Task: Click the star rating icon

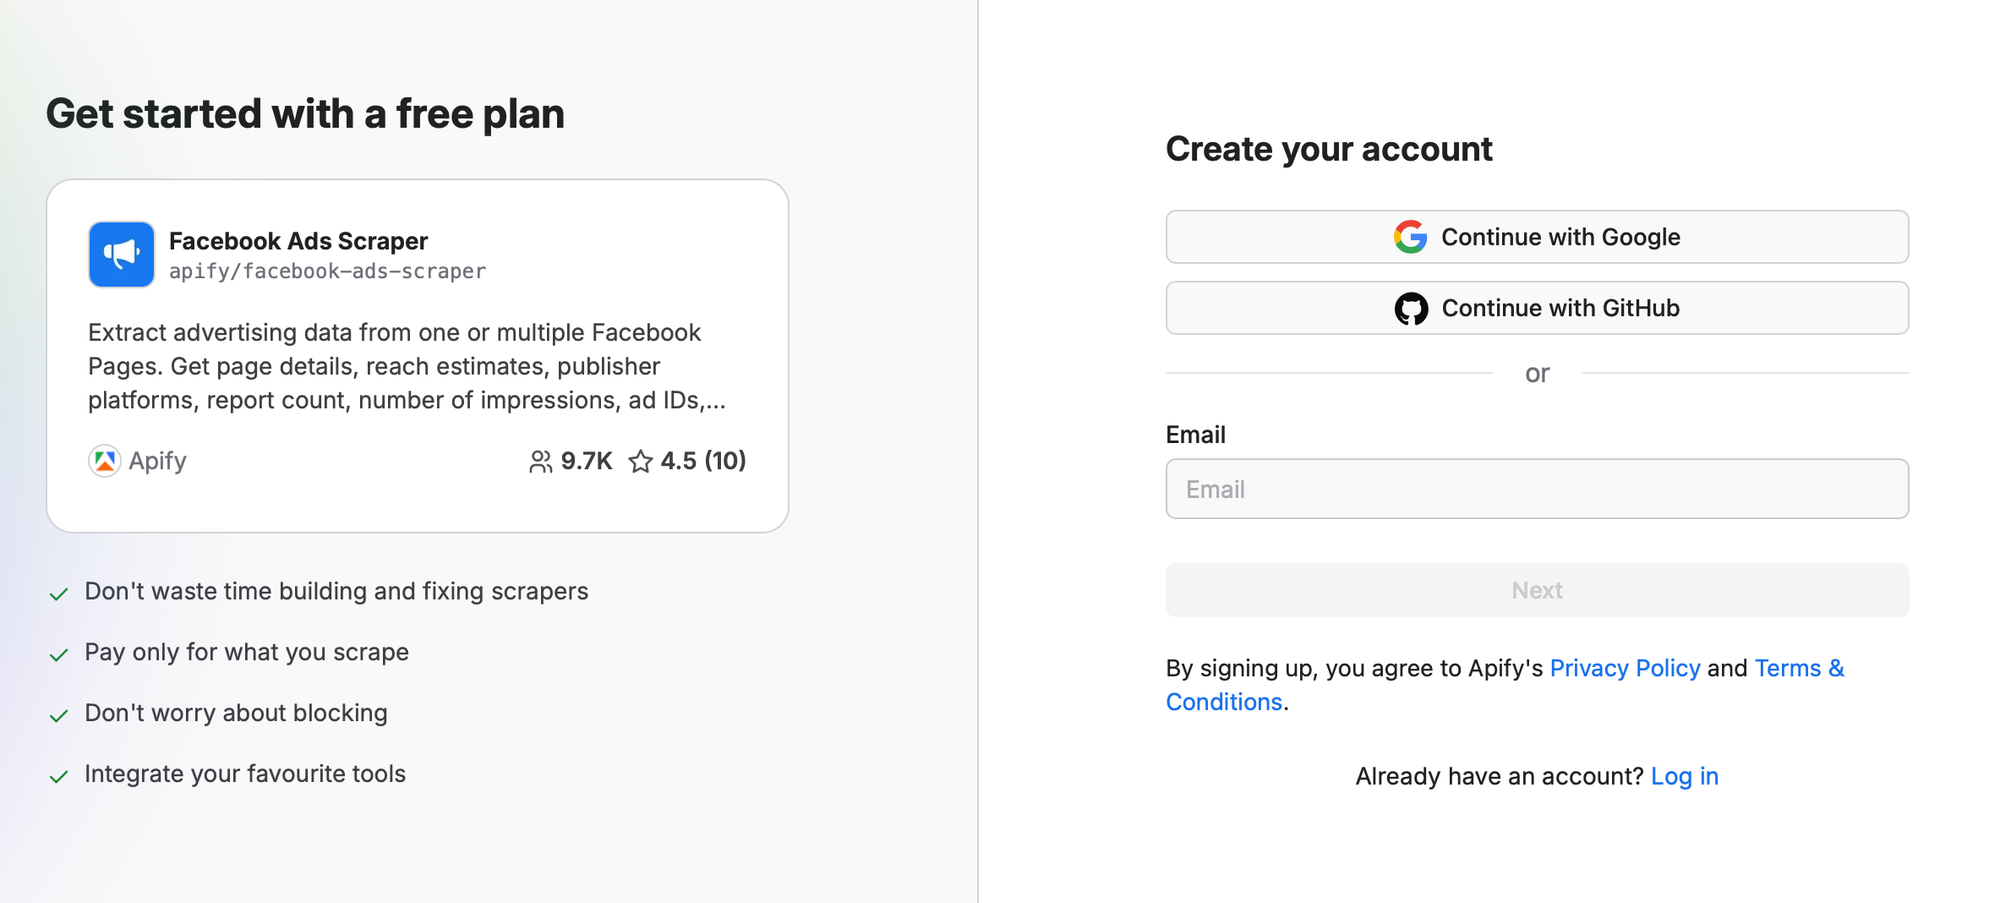Action: [x=641, y=461]
